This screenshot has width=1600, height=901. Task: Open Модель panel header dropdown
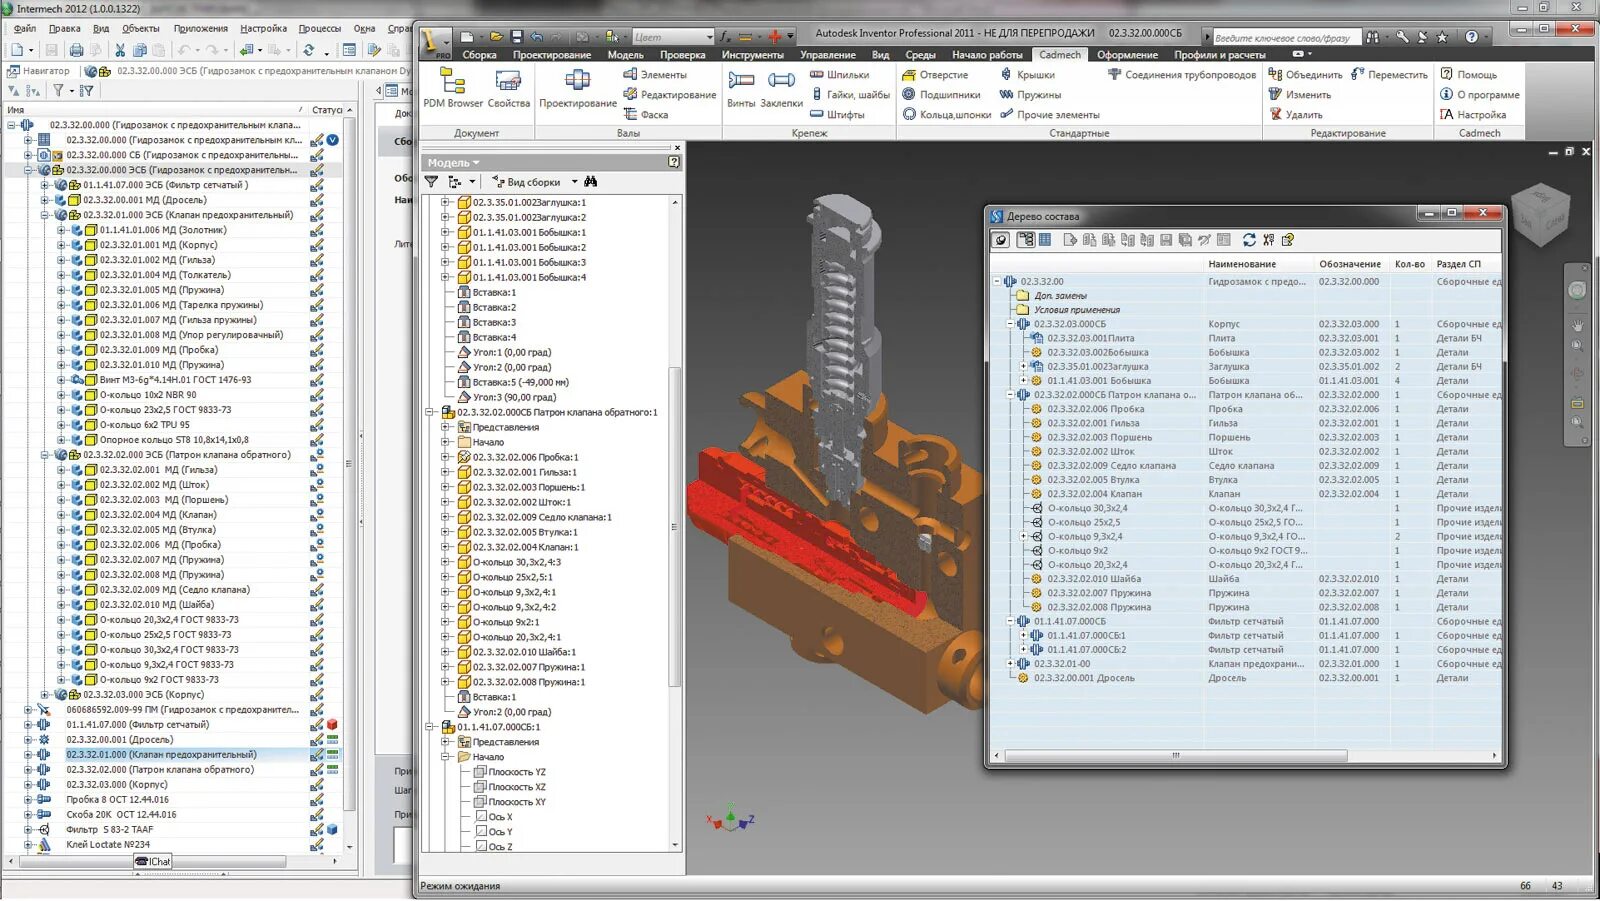click(453, 162)
